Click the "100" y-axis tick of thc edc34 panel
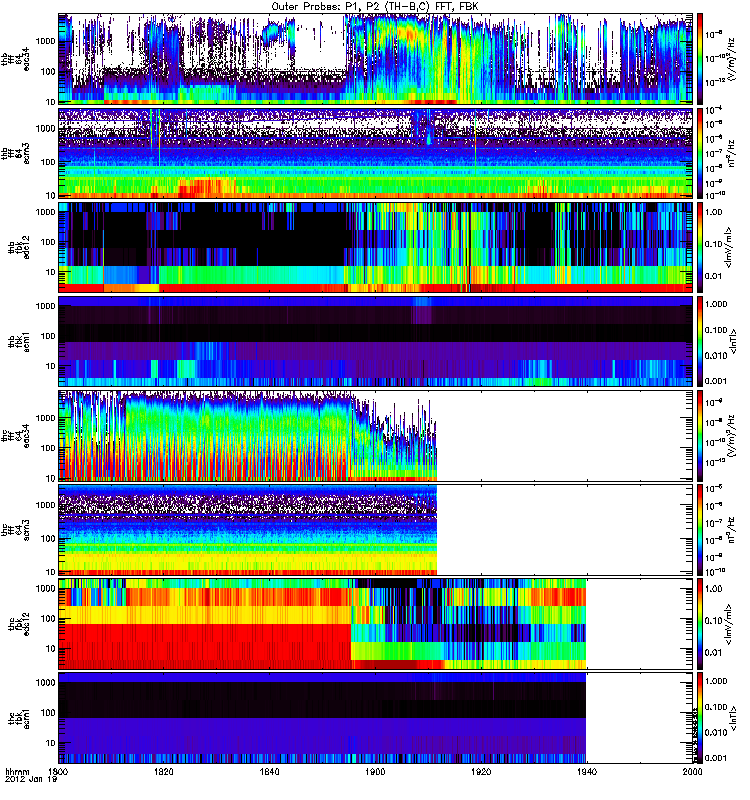This screenshot has width=750, height=800. [x=48, y=448]
